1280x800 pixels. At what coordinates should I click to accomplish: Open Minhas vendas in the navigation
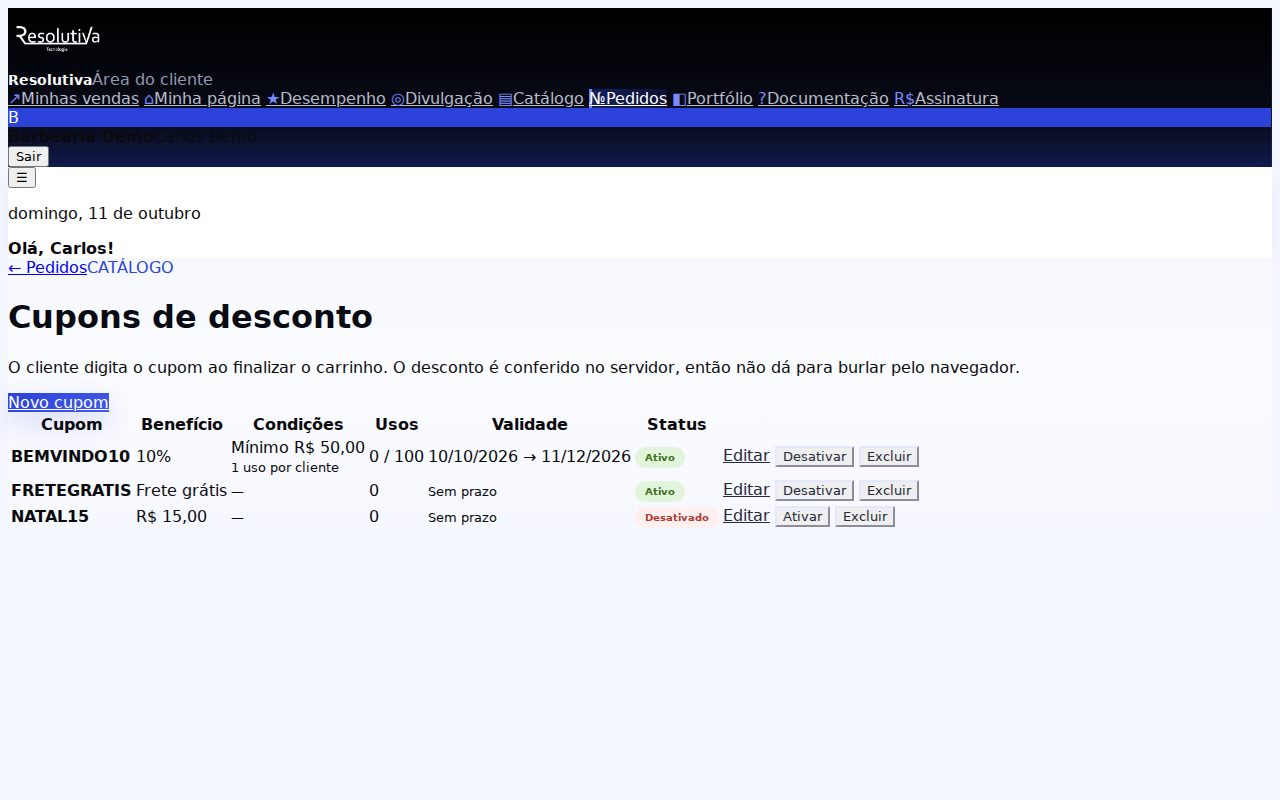[x=74, y=98]
